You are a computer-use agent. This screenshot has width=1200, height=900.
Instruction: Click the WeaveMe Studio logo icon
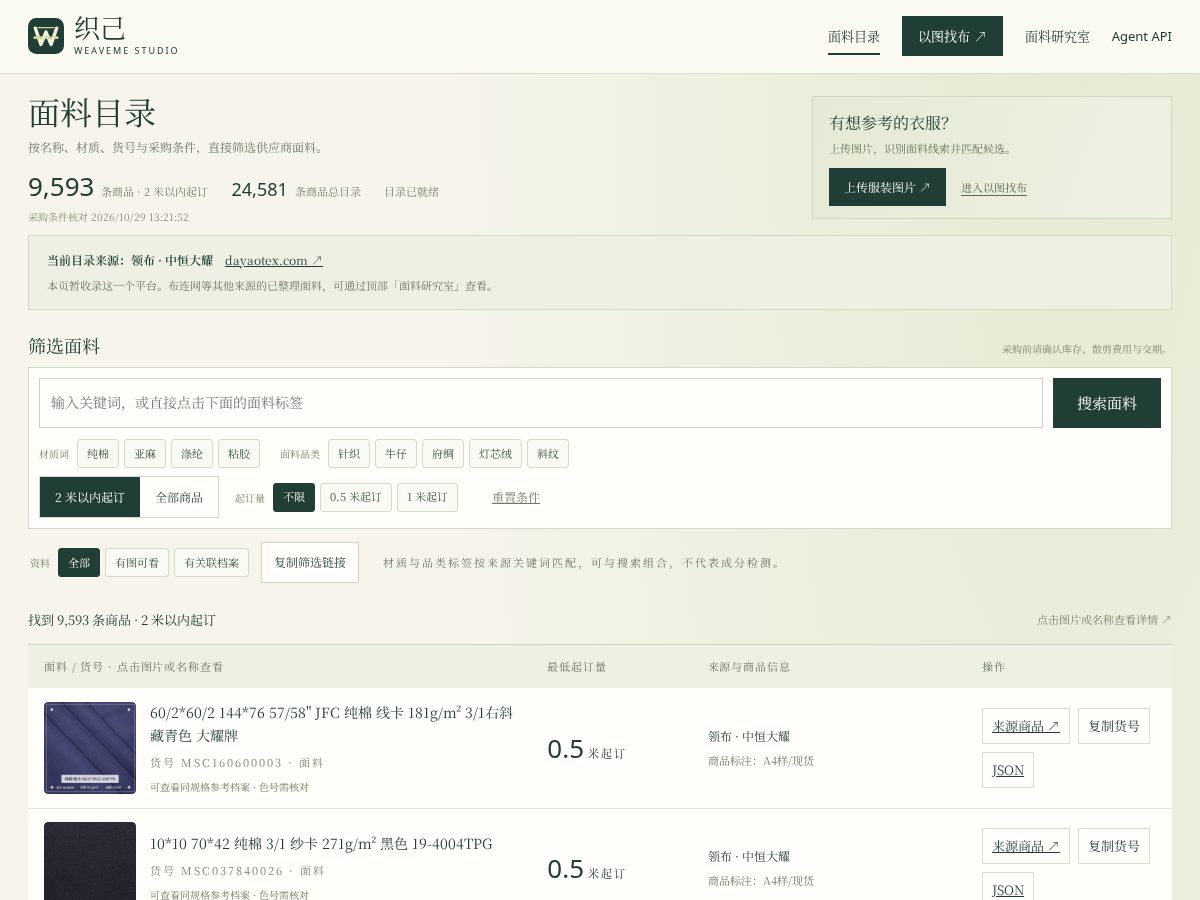46,36
